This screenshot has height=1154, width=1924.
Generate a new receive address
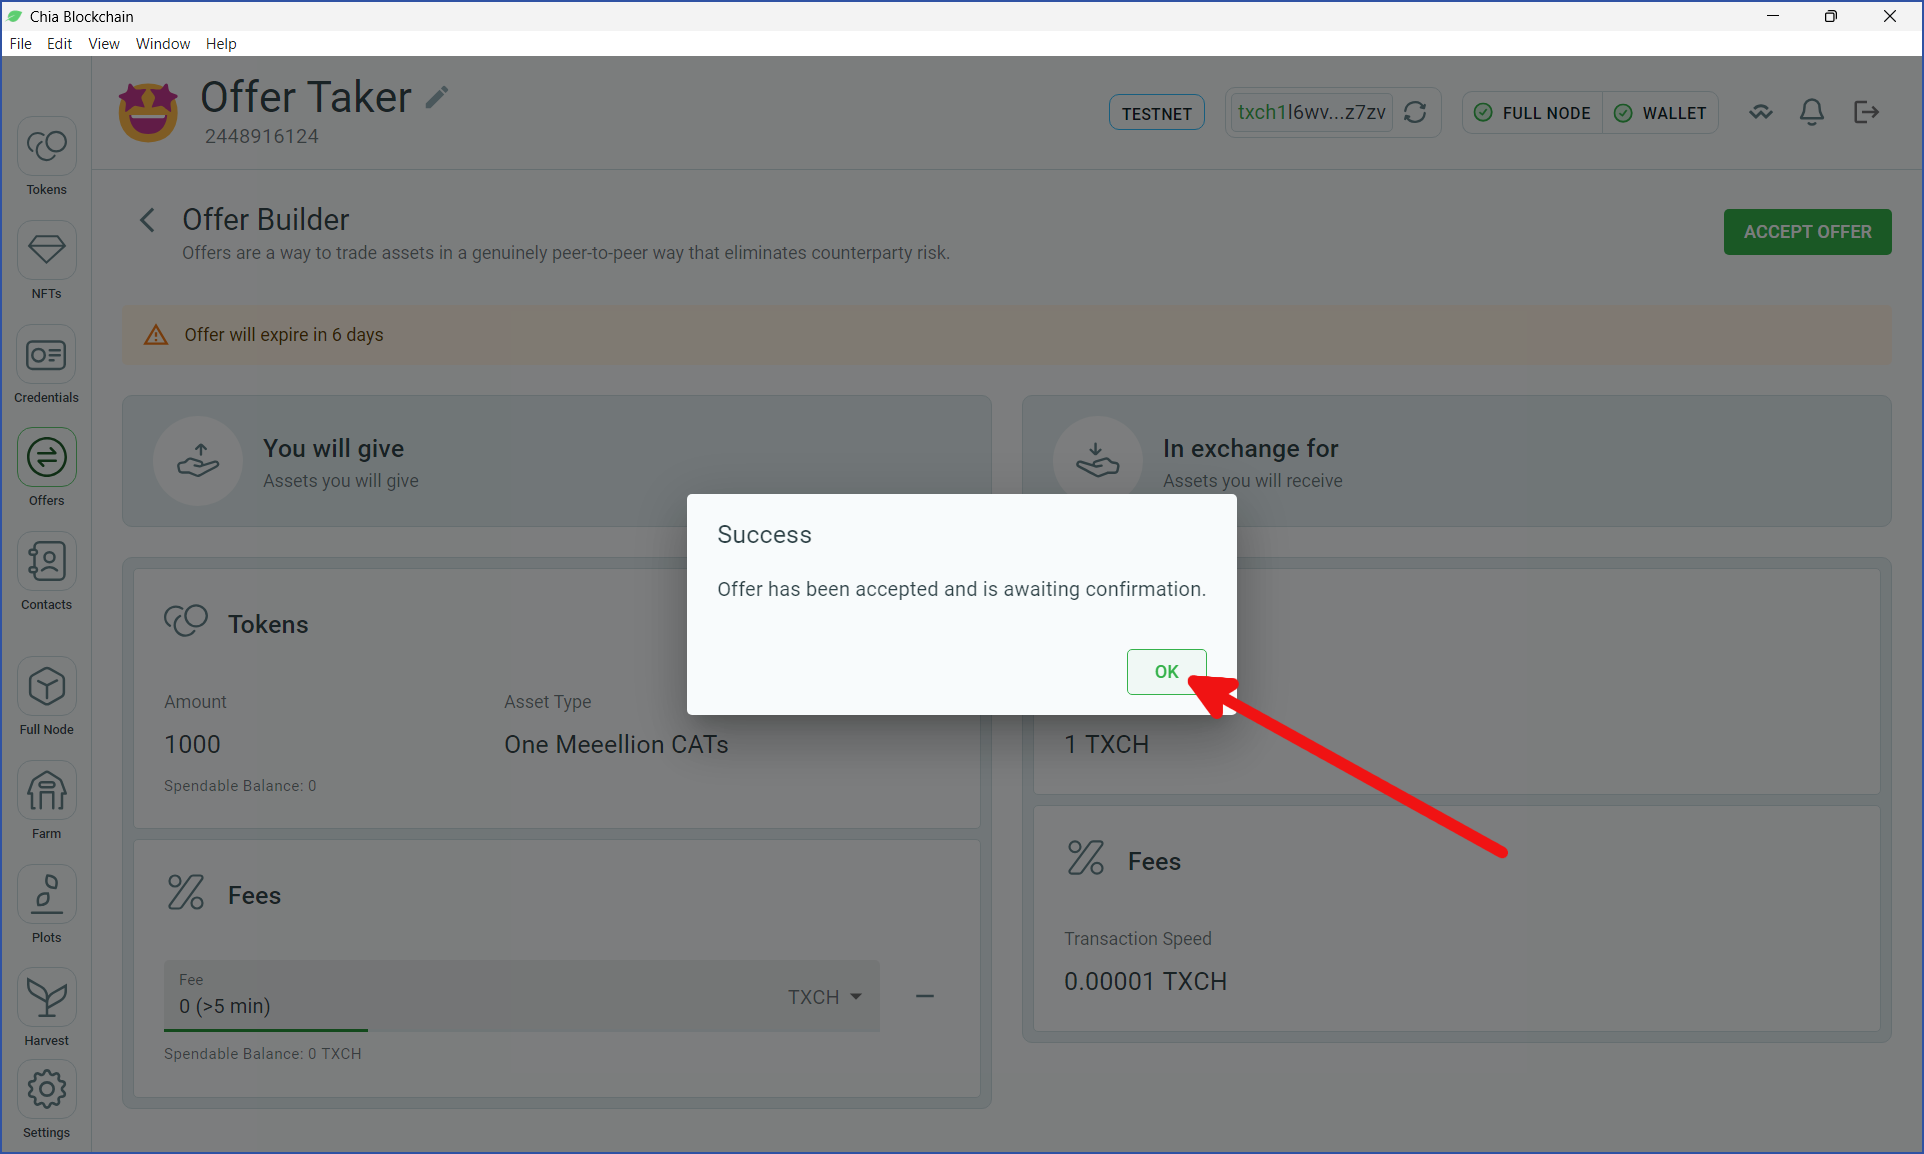point(1415,112)
